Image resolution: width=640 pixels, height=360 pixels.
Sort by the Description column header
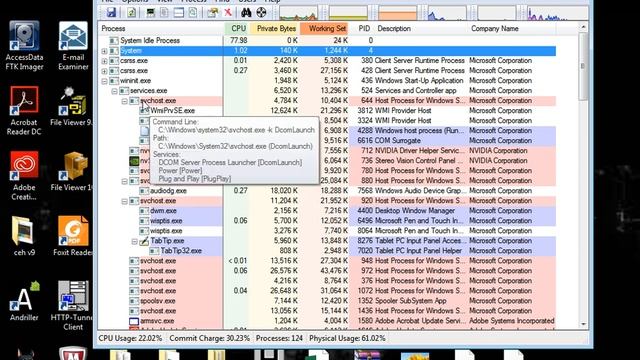click(421, 29)
